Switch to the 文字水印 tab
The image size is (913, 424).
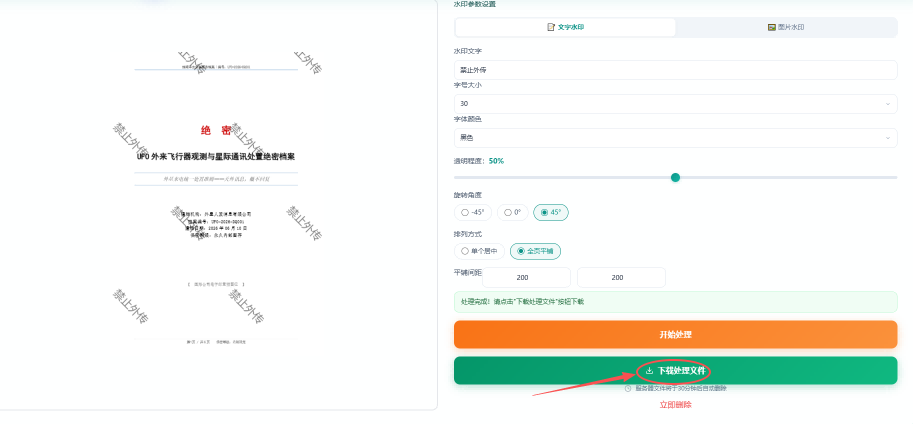tap(565, 27)
